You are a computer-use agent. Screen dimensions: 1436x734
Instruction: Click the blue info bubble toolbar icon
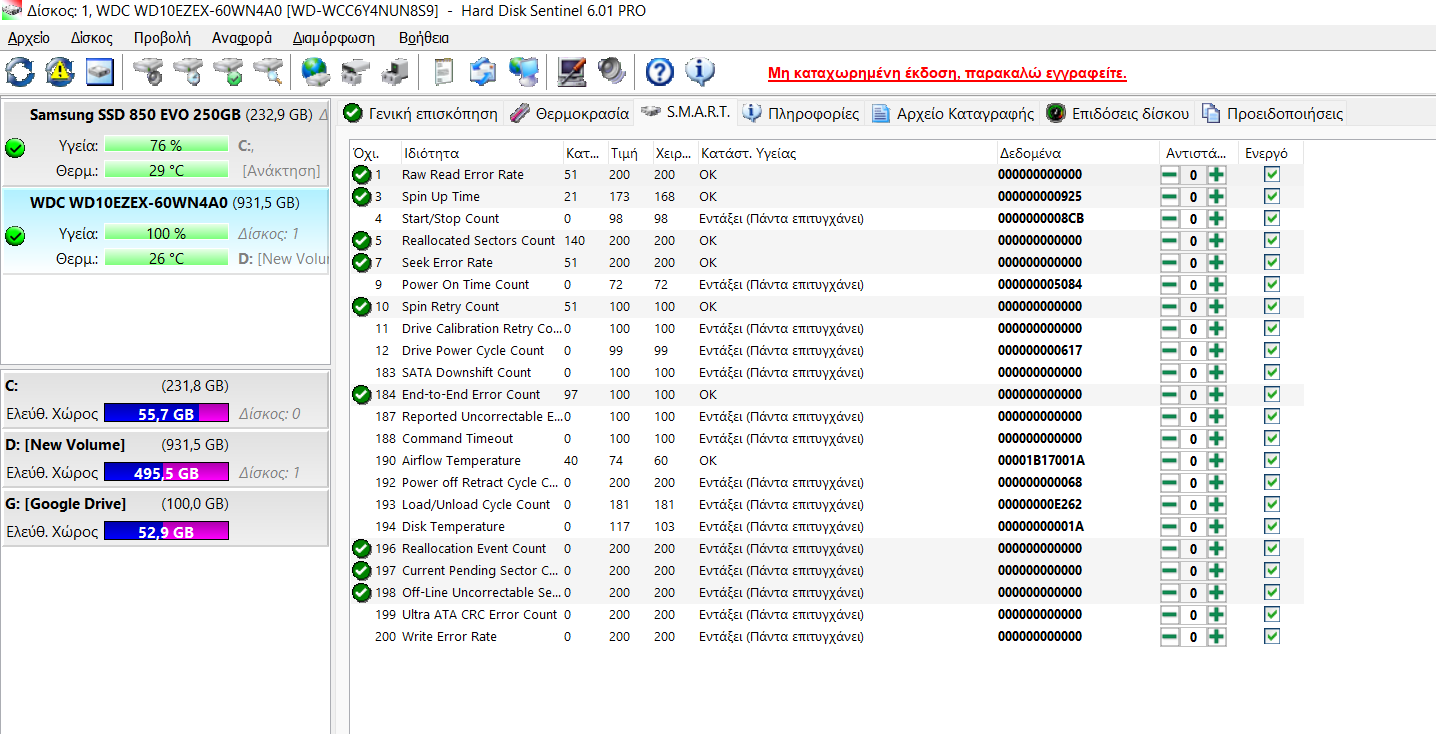(700, 72)
